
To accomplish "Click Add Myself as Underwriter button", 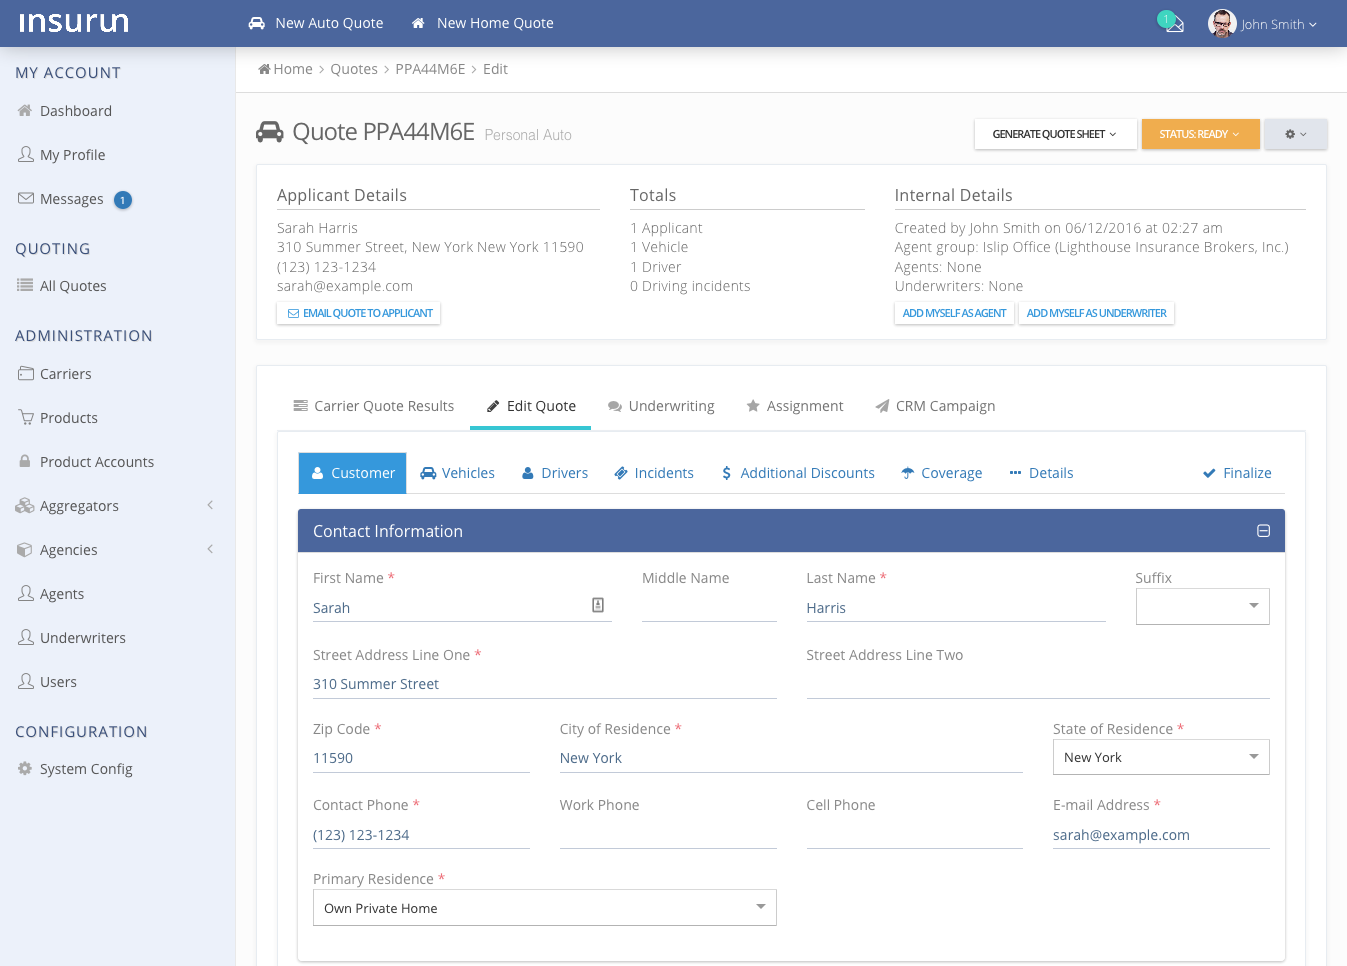I will click(1096, 313).
